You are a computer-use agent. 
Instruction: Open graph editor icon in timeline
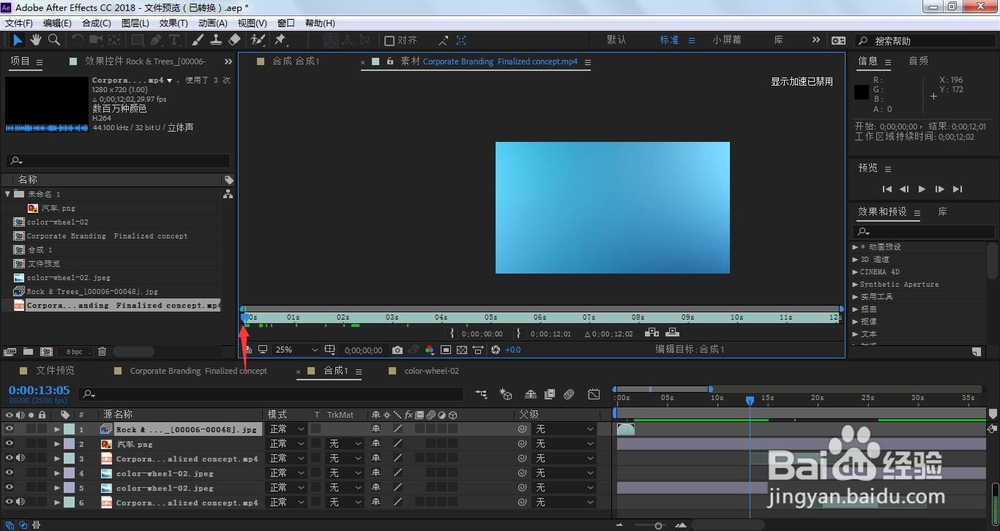594,395
